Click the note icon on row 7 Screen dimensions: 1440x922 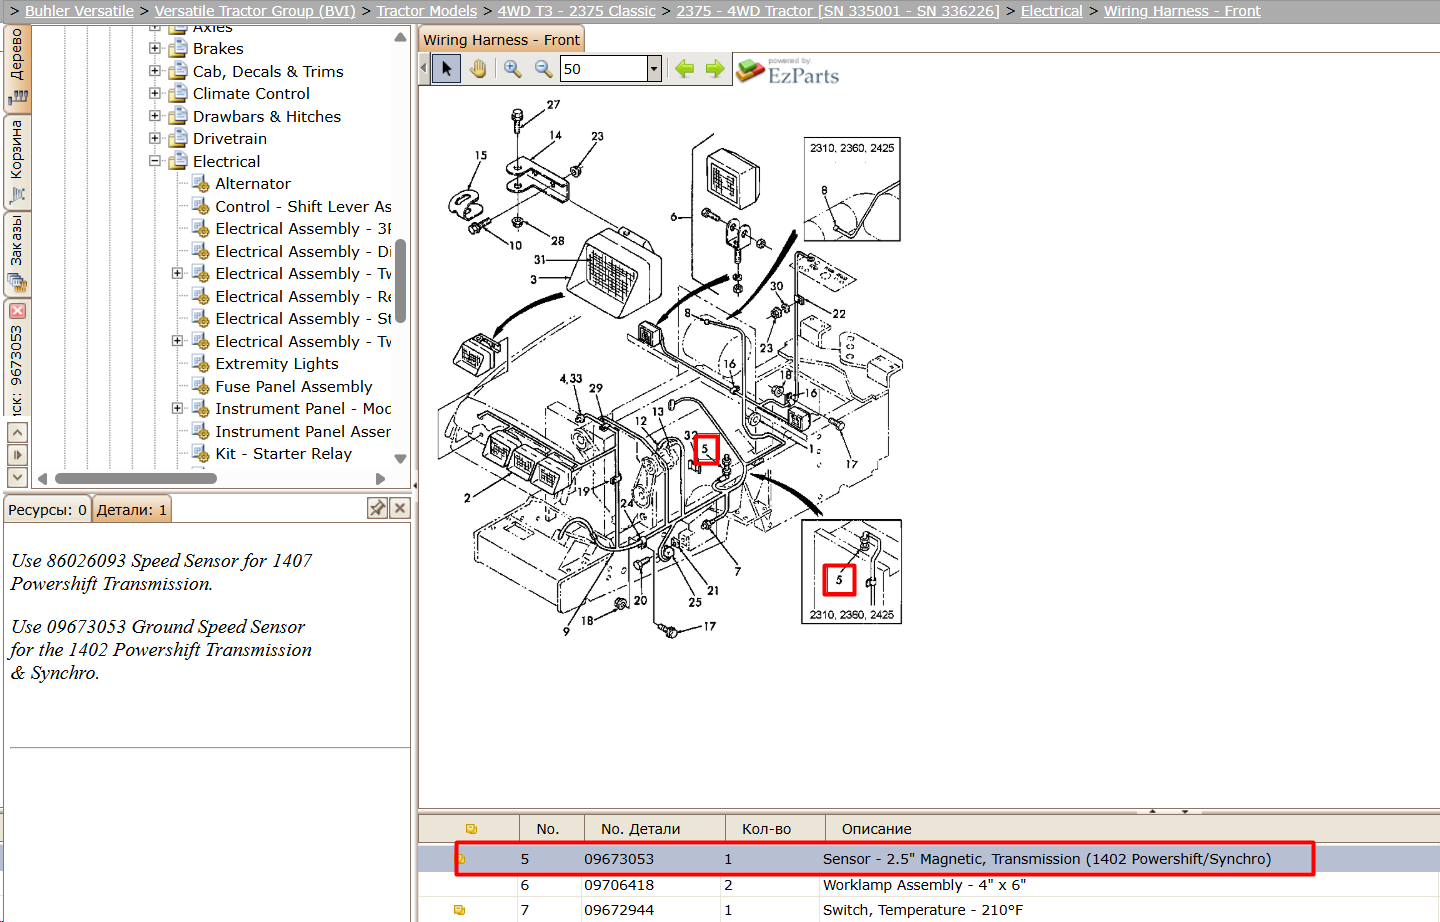[x=460, y=910]
